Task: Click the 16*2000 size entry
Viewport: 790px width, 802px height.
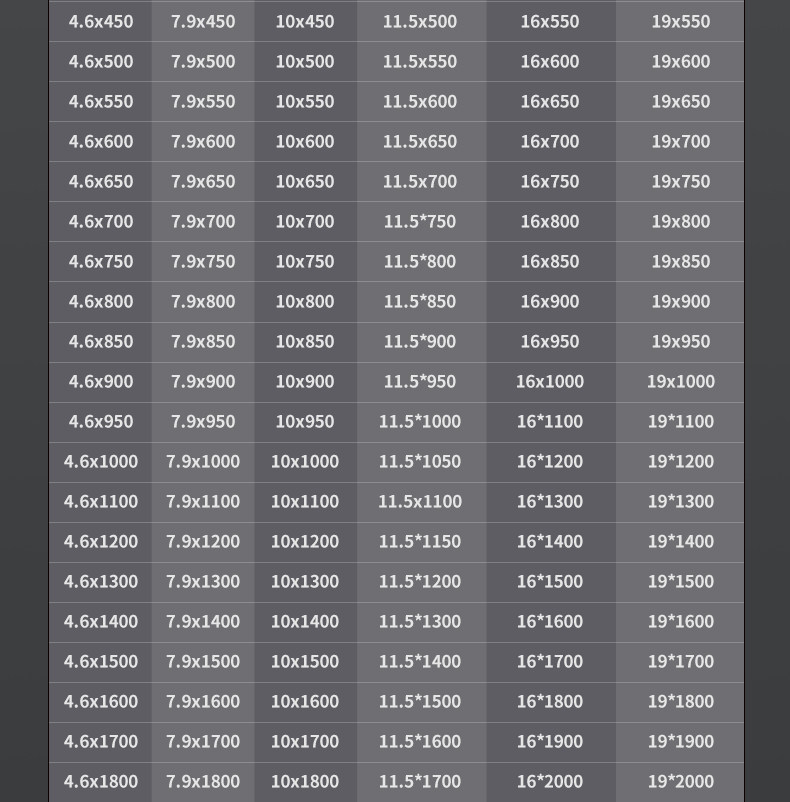Action: (x=550, y=782)
